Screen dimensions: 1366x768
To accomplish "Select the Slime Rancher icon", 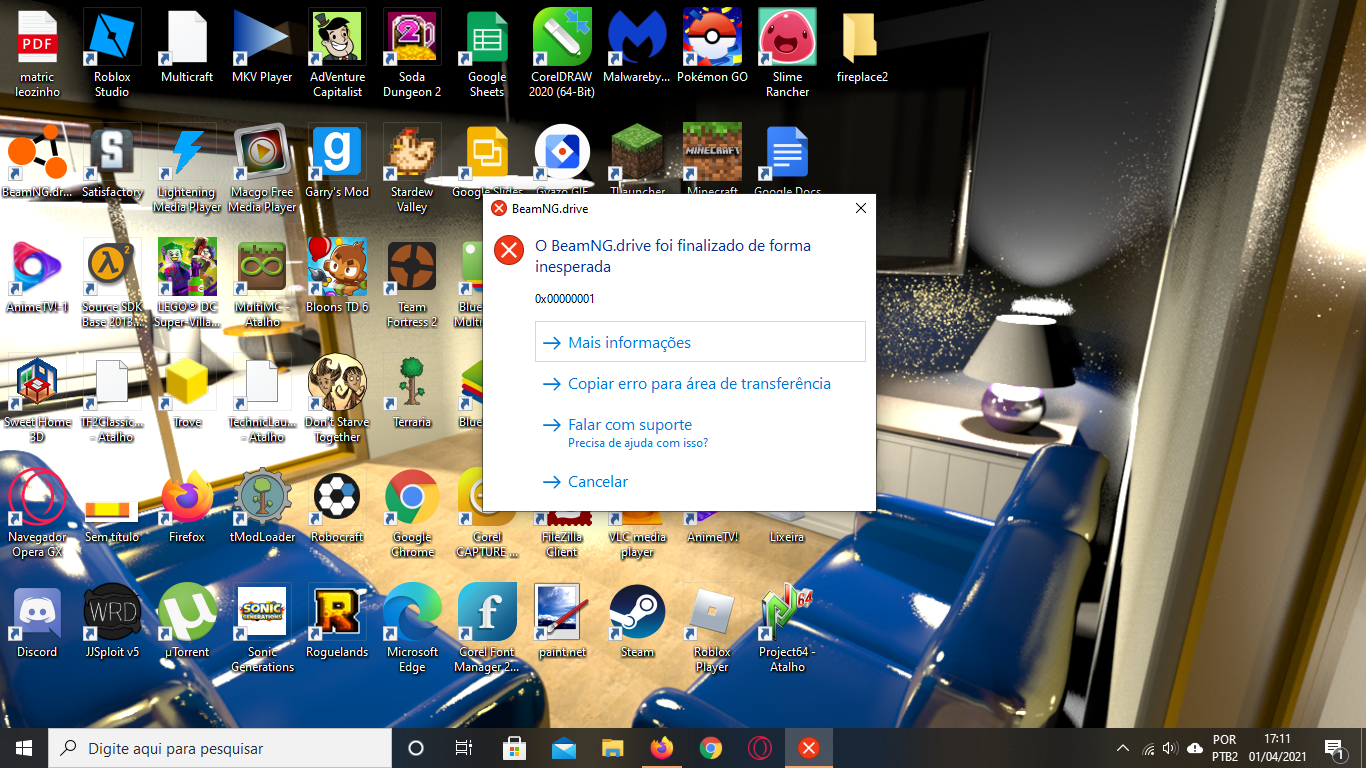I will [787, 54].
